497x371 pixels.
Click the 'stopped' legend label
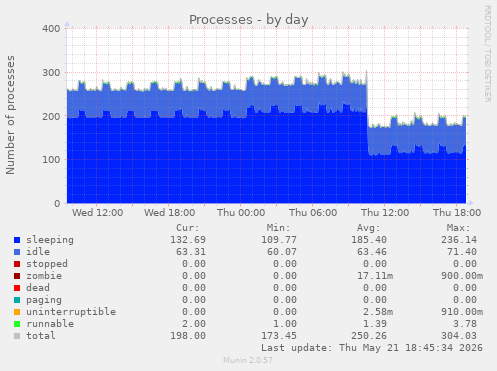47,264
